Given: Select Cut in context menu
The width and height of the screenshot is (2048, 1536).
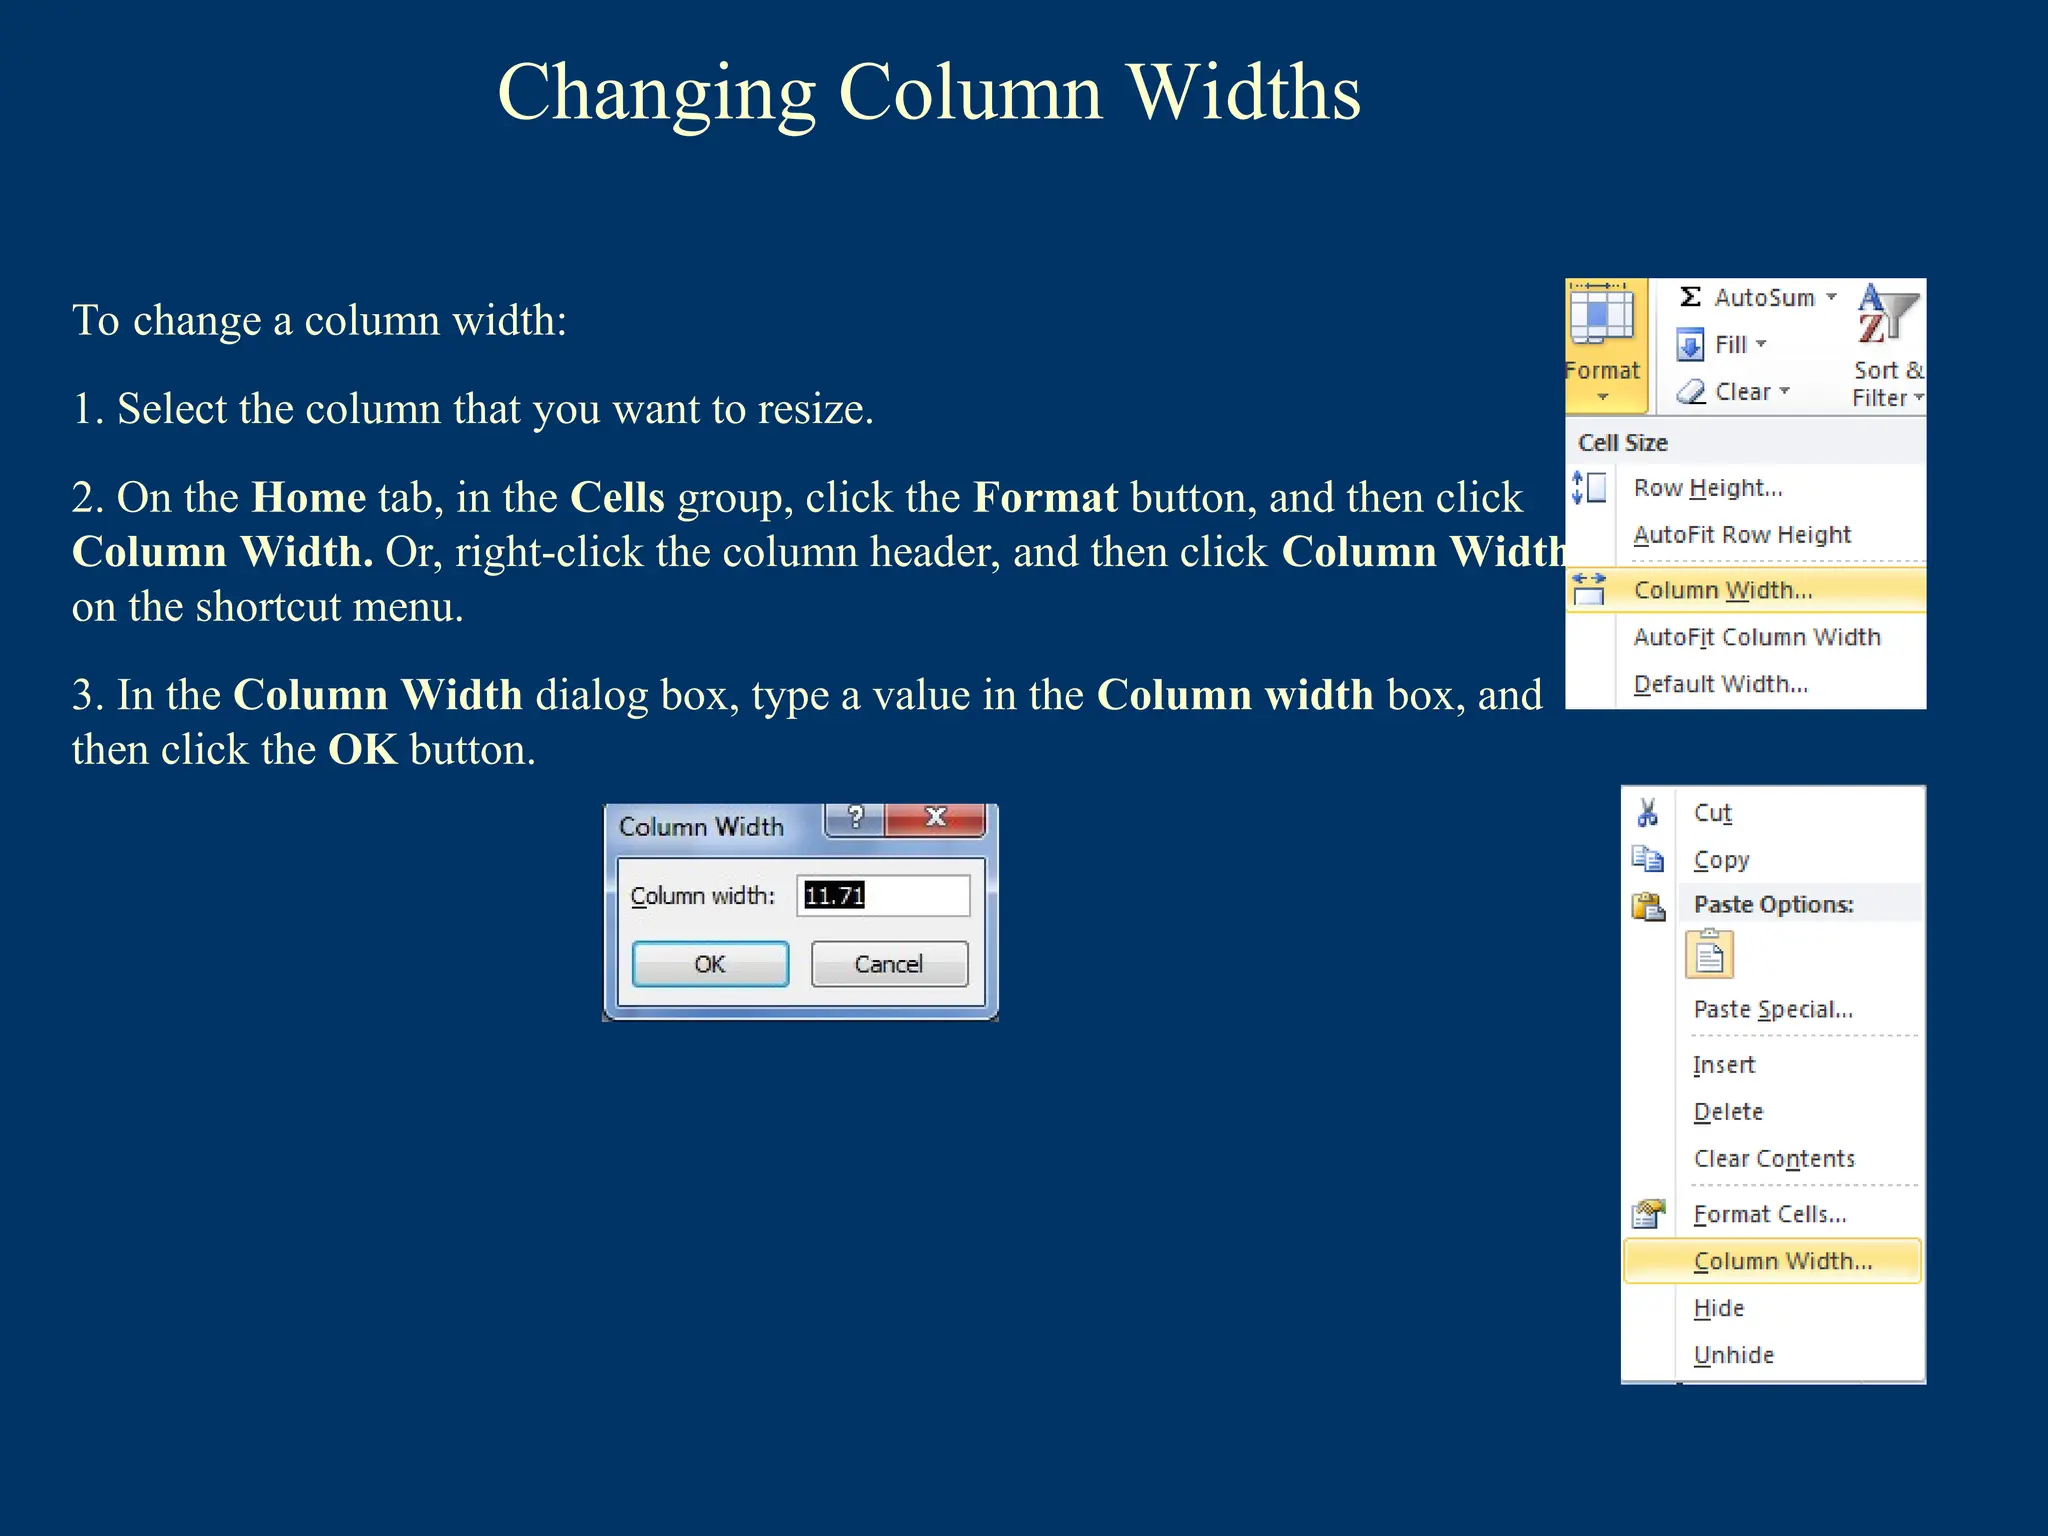Looking at the screenshot, I should tap(1772, 812).
